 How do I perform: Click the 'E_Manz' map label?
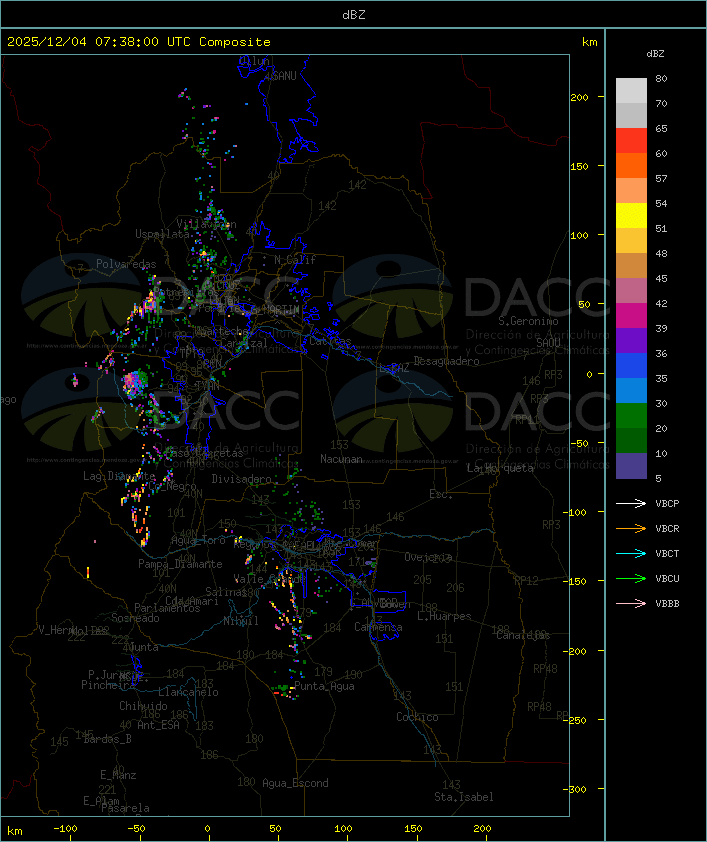tap(118, 775)
